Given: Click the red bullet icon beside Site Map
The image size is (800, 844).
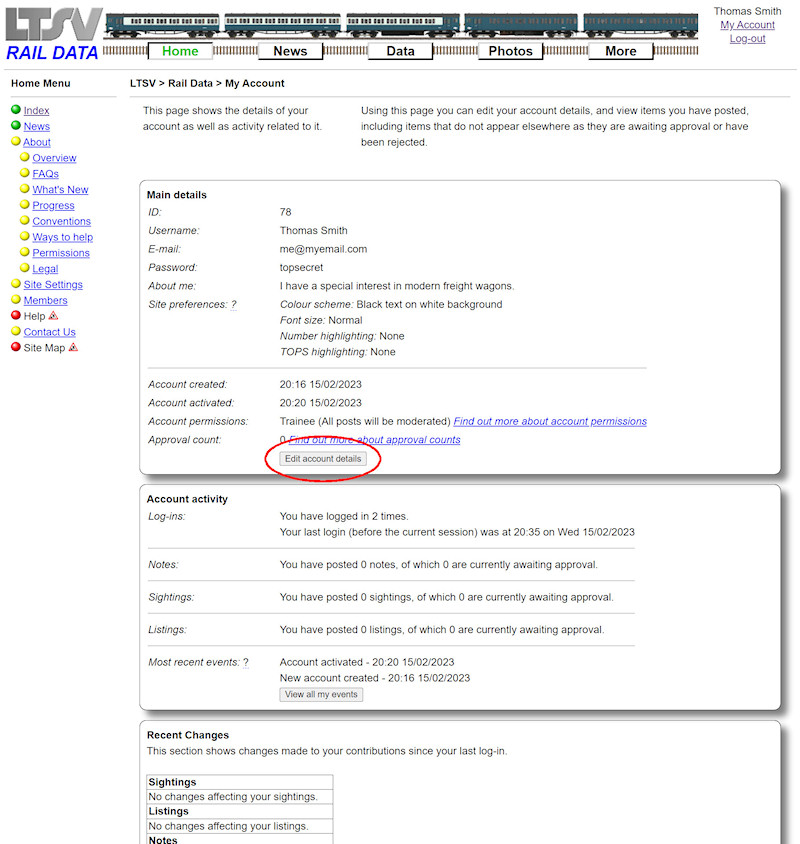Looking at the screenshot, I should 14,347.
